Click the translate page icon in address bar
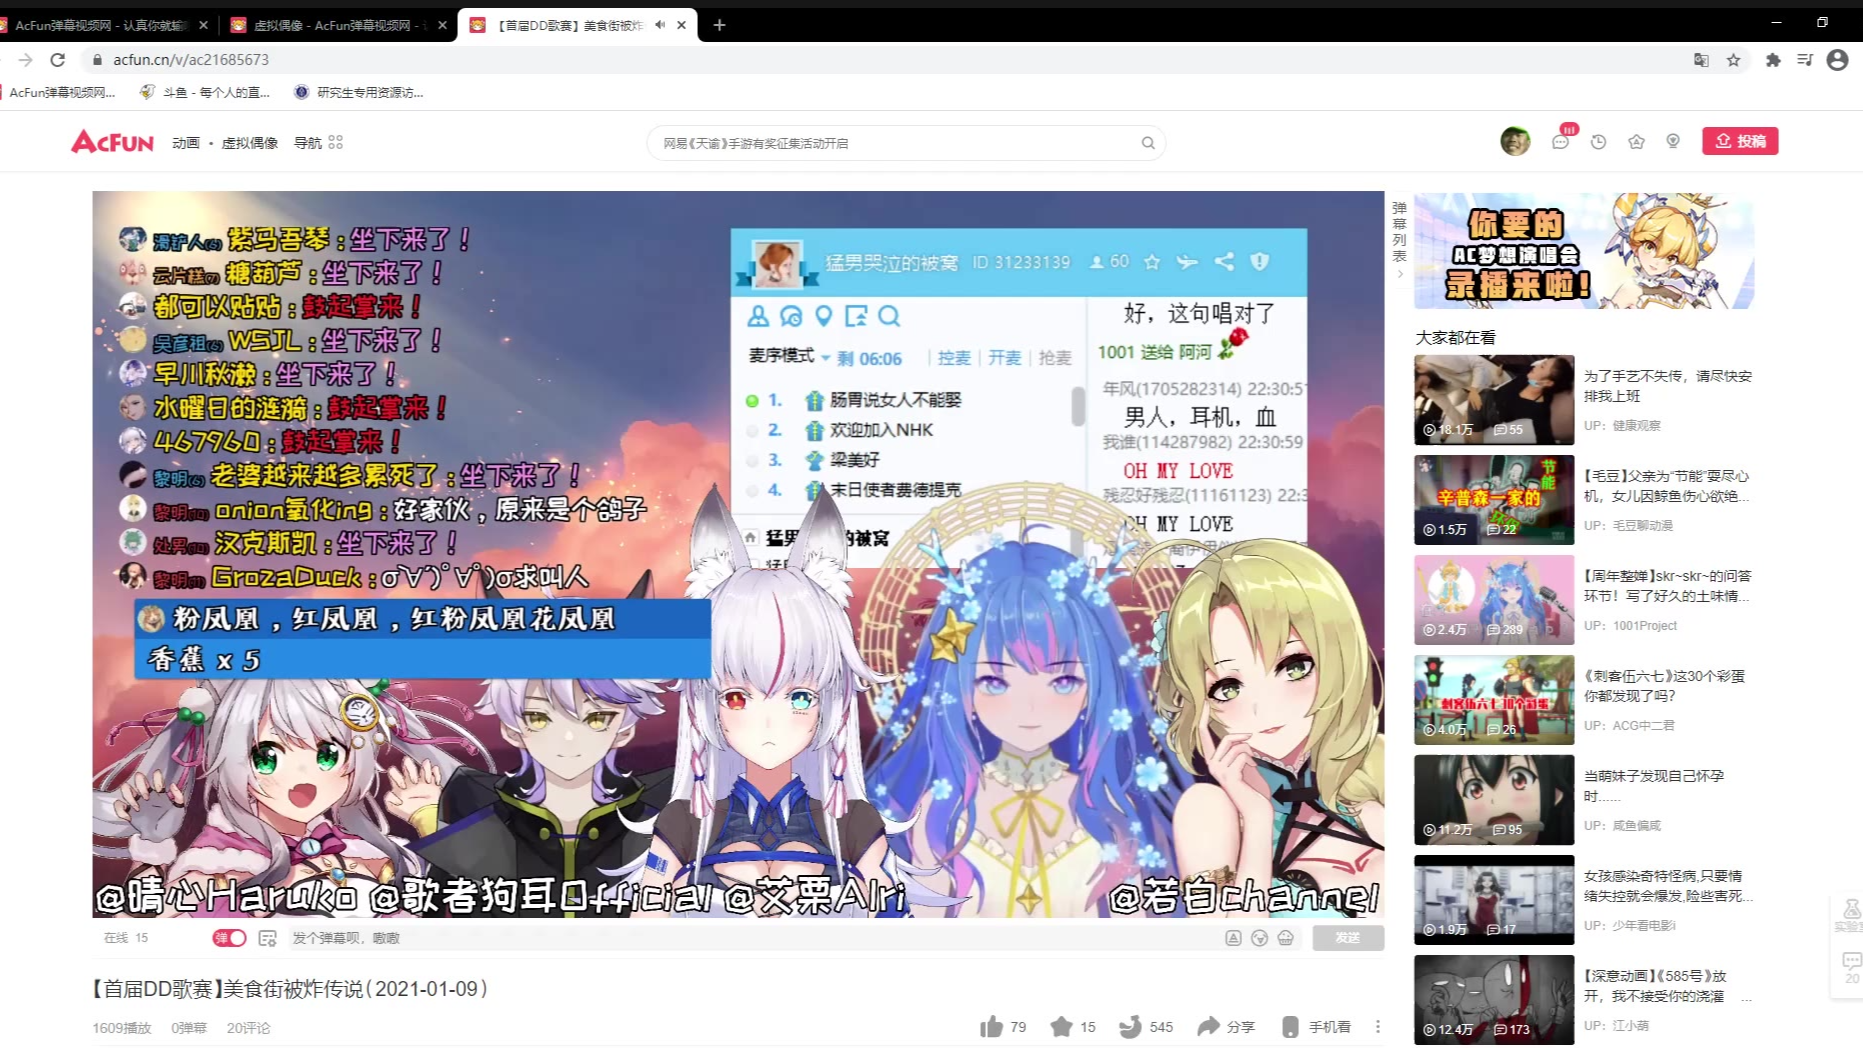The height and width of the screenshot is (1048, 1863). point(1701,60)
